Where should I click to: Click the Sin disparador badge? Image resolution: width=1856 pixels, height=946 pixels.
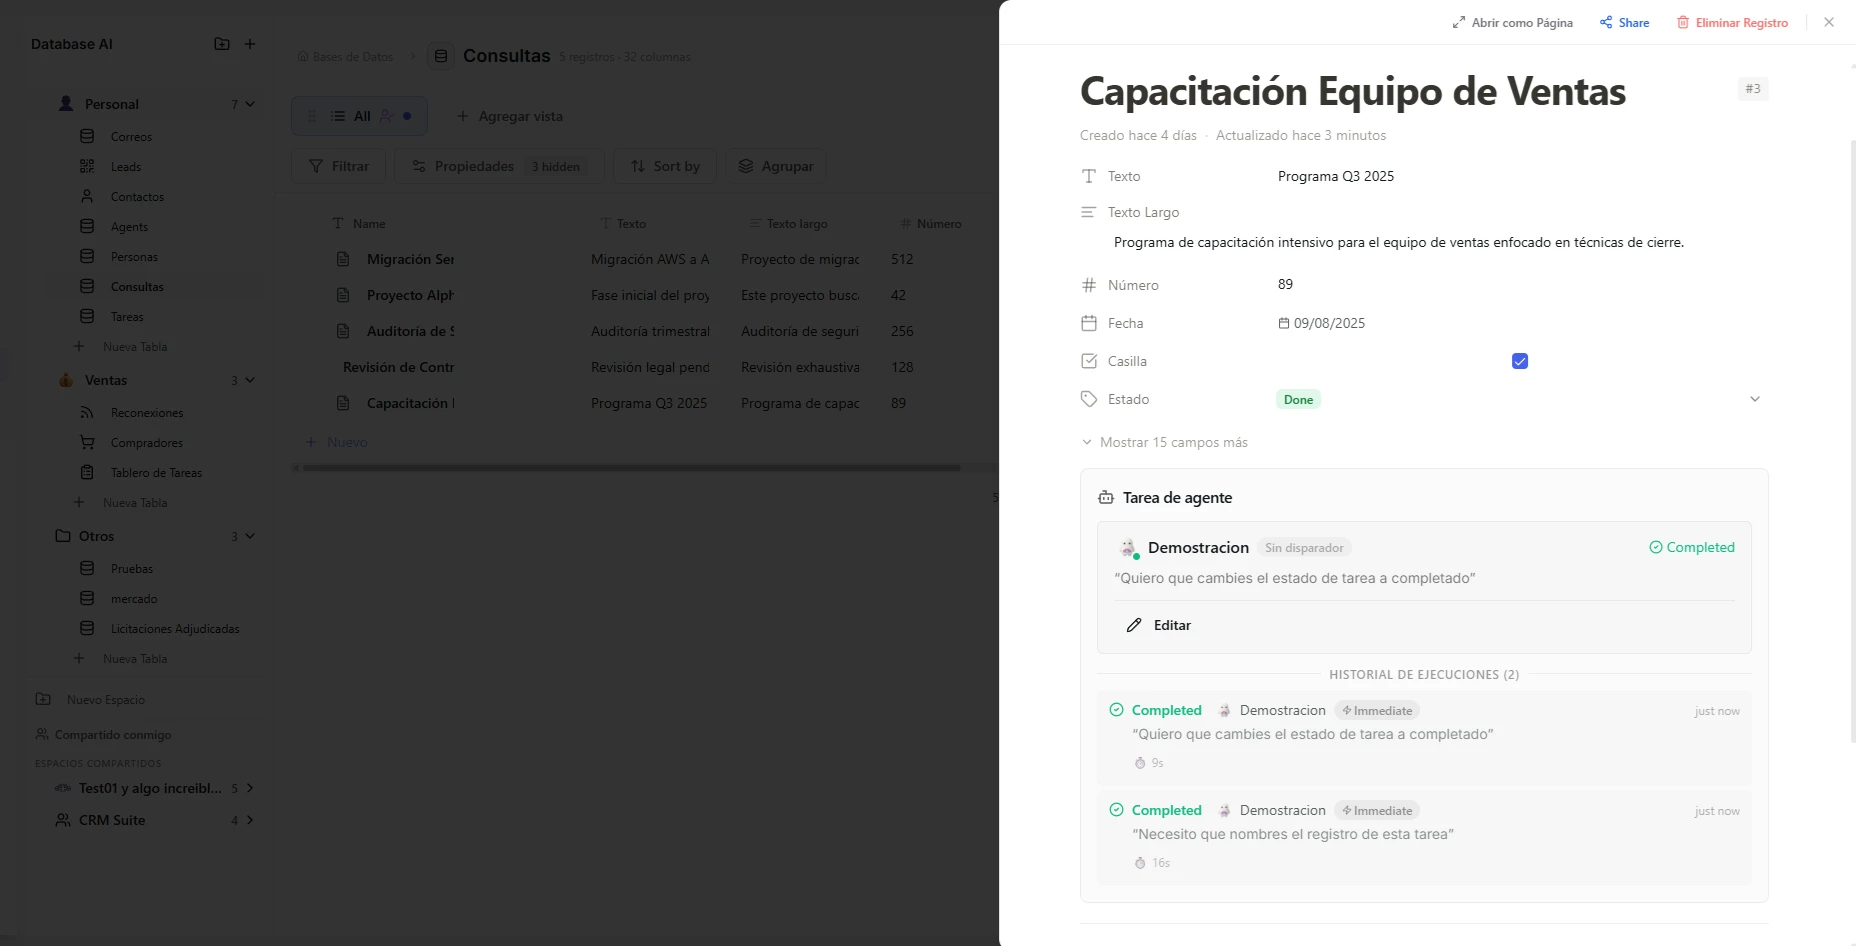(1304, 548)
